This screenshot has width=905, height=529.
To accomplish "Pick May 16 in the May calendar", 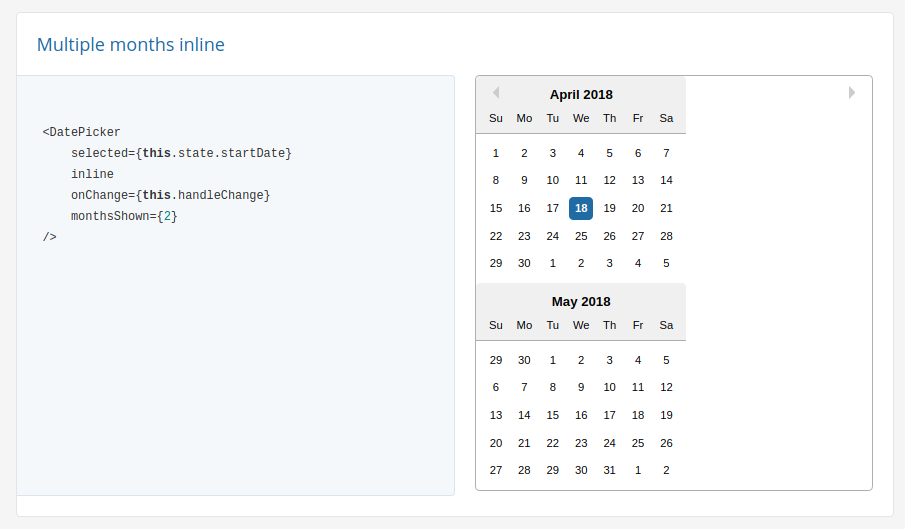I will coord(581,415).
